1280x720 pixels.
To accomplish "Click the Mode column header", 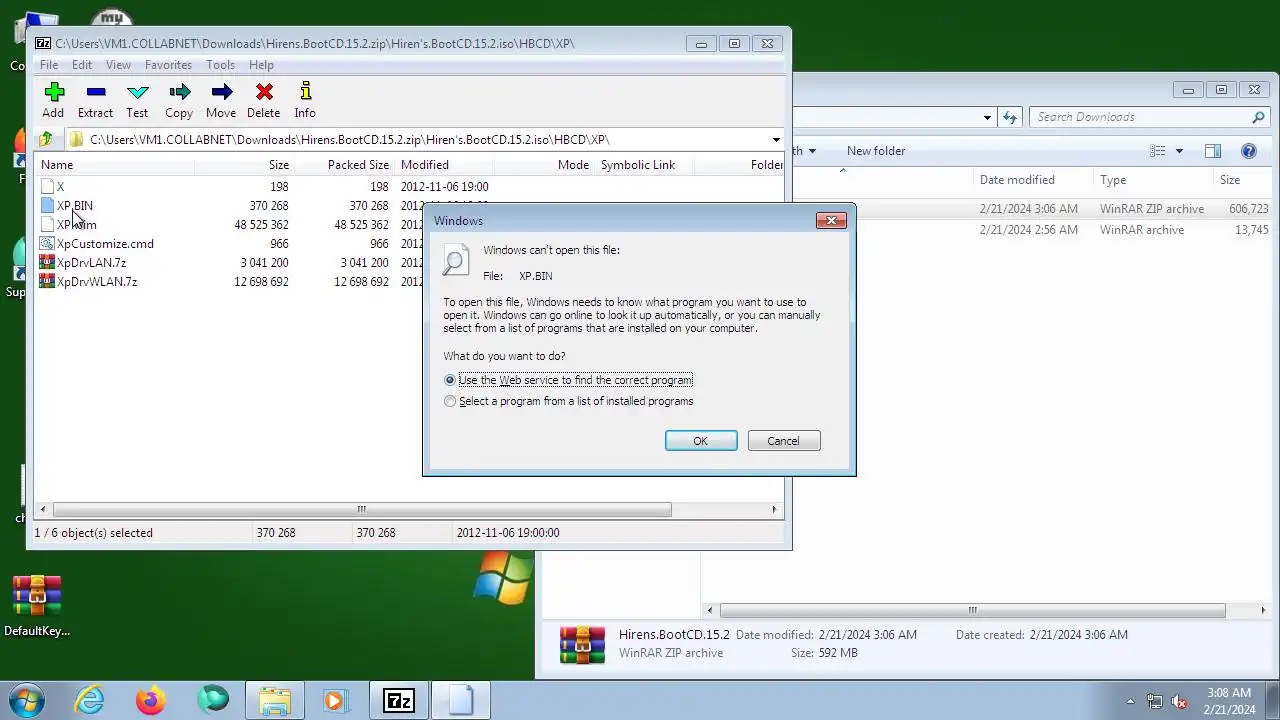I will [544, 165].
